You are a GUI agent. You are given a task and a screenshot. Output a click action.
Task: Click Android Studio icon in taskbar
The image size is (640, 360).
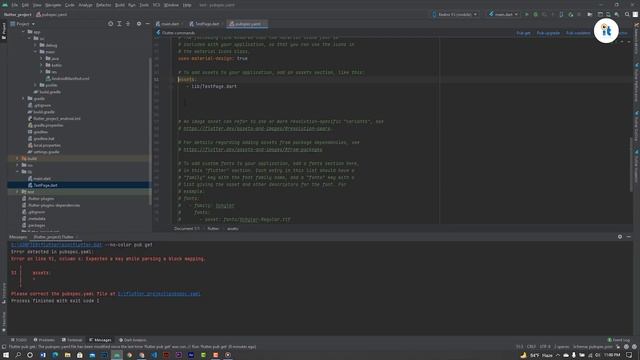117,355
